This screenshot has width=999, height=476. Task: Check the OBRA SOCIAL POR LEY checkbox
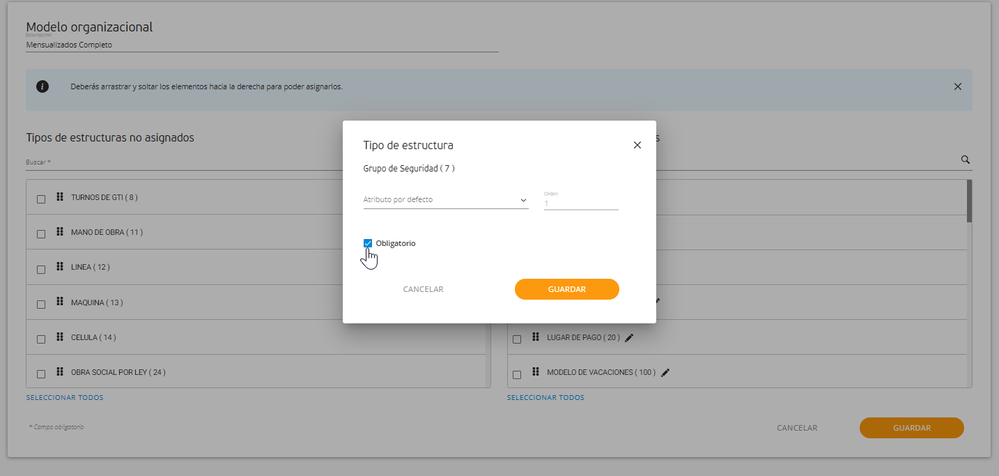tap(41, 375)
